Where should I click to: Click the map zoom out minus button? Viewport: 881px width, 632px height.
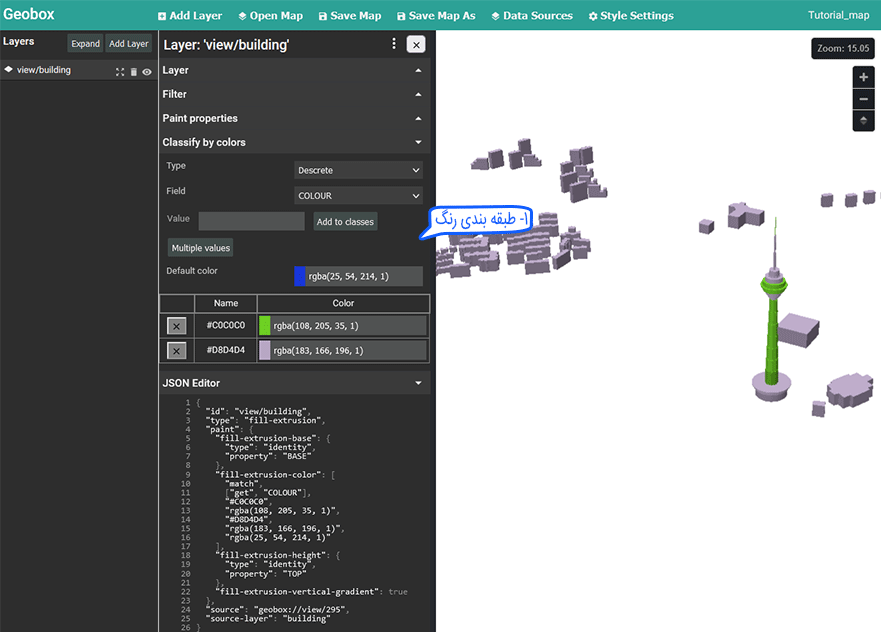(x=863, y=99)
